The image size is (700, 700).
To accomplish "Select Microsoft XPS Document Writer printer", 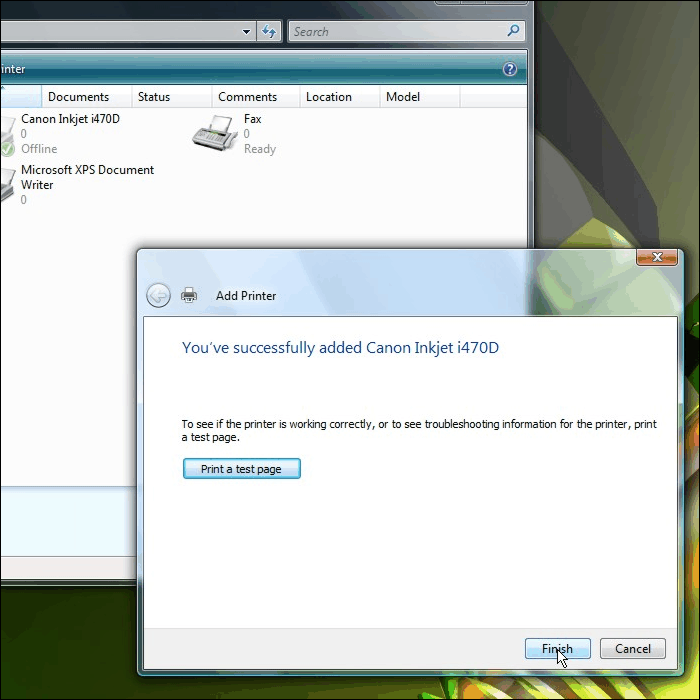I will point(87,177).
